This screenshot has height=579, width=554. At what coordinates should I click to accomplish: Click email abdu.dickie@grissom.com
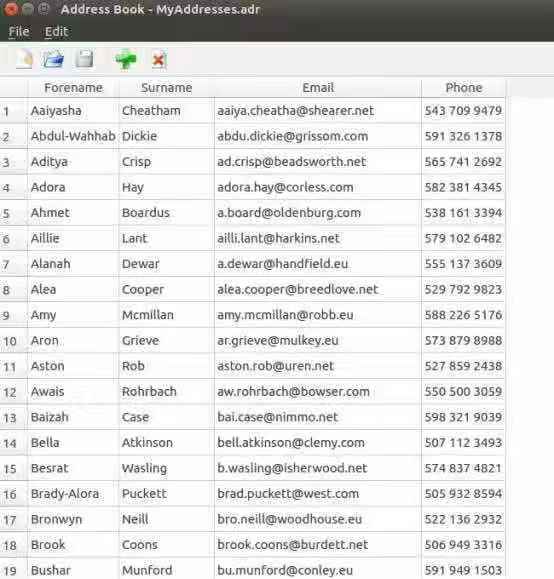[x=318, y=136]
